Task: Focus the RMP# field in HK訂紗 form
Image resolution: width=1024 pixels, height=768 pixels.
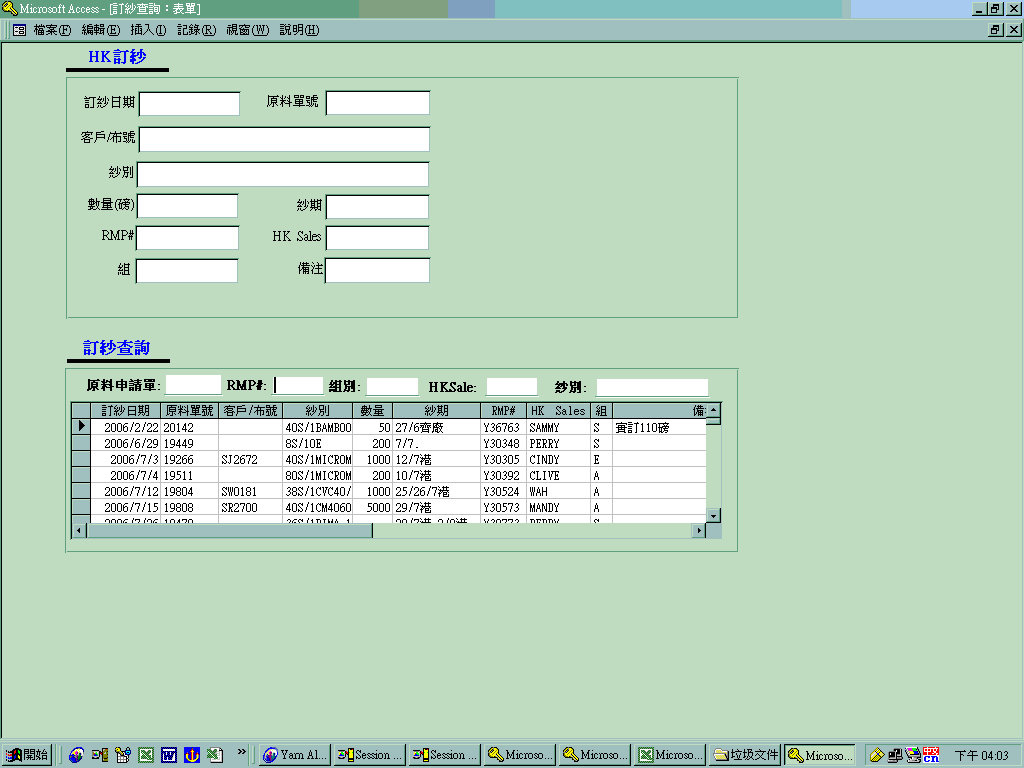Action: [x=187, y=238]
